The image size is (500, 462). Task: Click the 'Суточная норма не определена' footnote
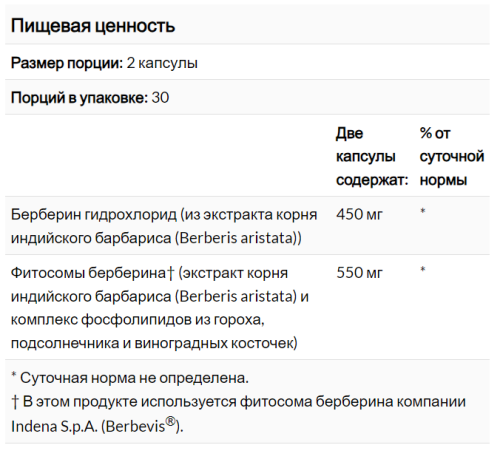(x=130, y=378)
